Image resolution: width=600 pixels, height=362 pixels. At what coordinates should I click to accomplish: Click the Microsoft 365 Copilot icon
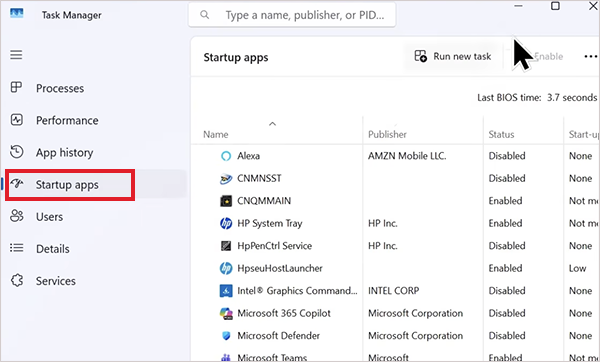click(x=226, y=313)
